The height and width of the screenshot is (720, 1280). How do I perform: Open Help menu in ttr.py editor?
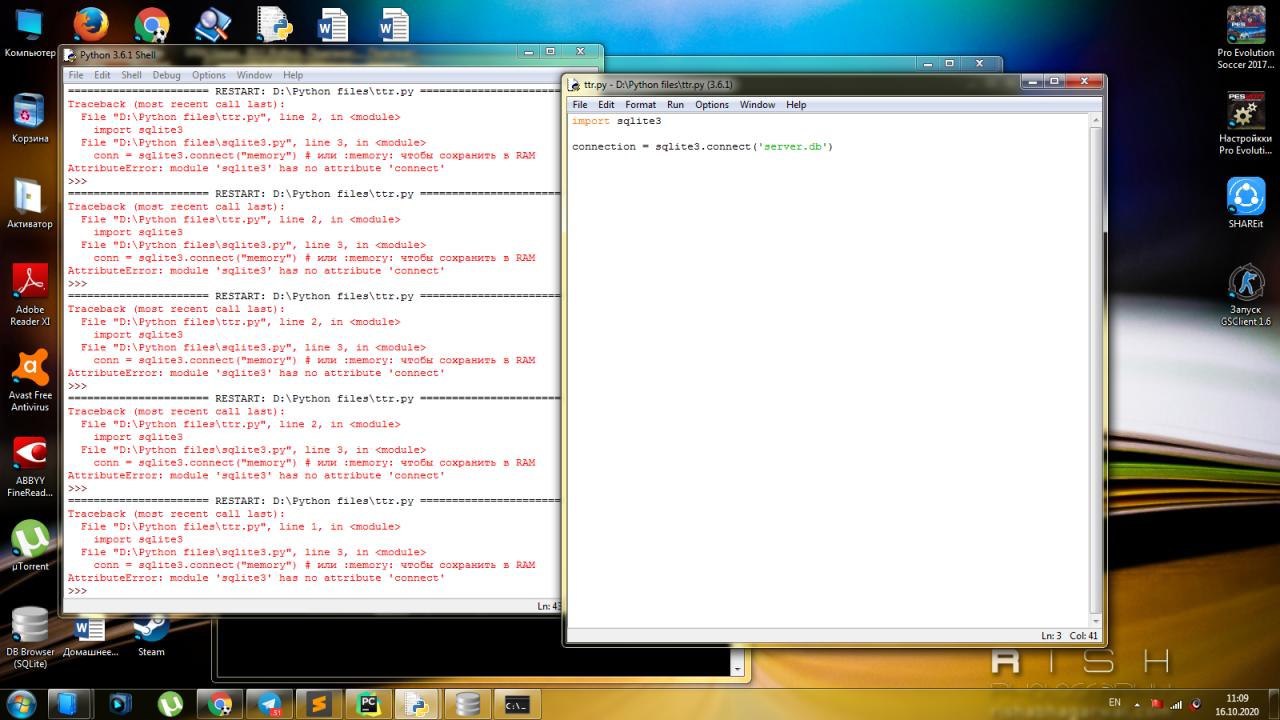796,104
